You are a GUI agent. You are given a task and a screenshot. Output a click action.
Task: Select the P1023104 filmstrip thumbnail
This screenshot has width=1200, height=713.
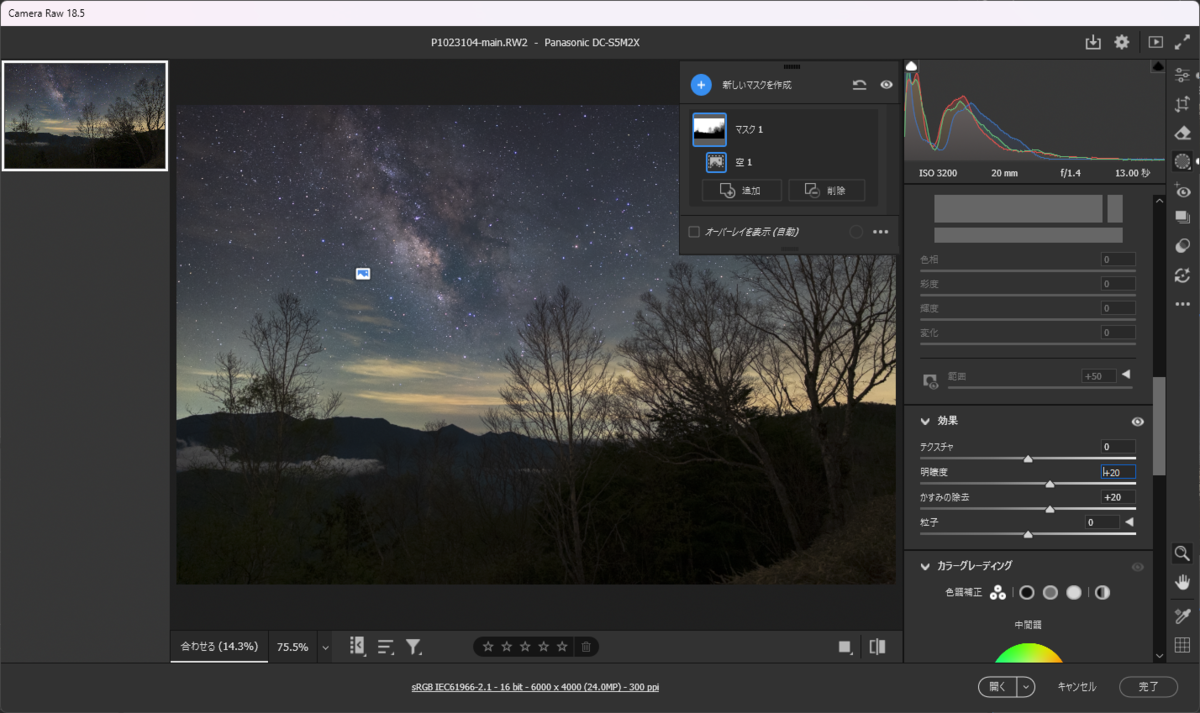click(85, 116)
